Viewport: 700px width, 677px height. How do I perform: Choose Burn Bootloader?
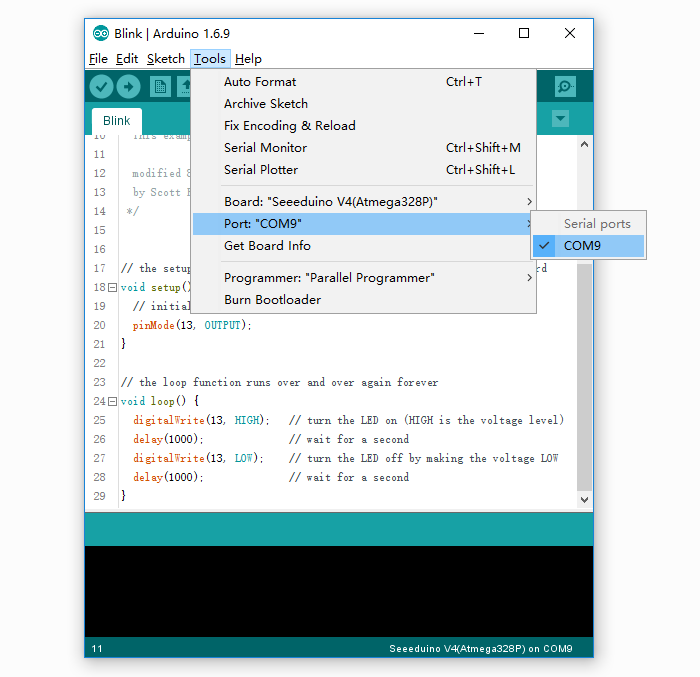(363, 300)
